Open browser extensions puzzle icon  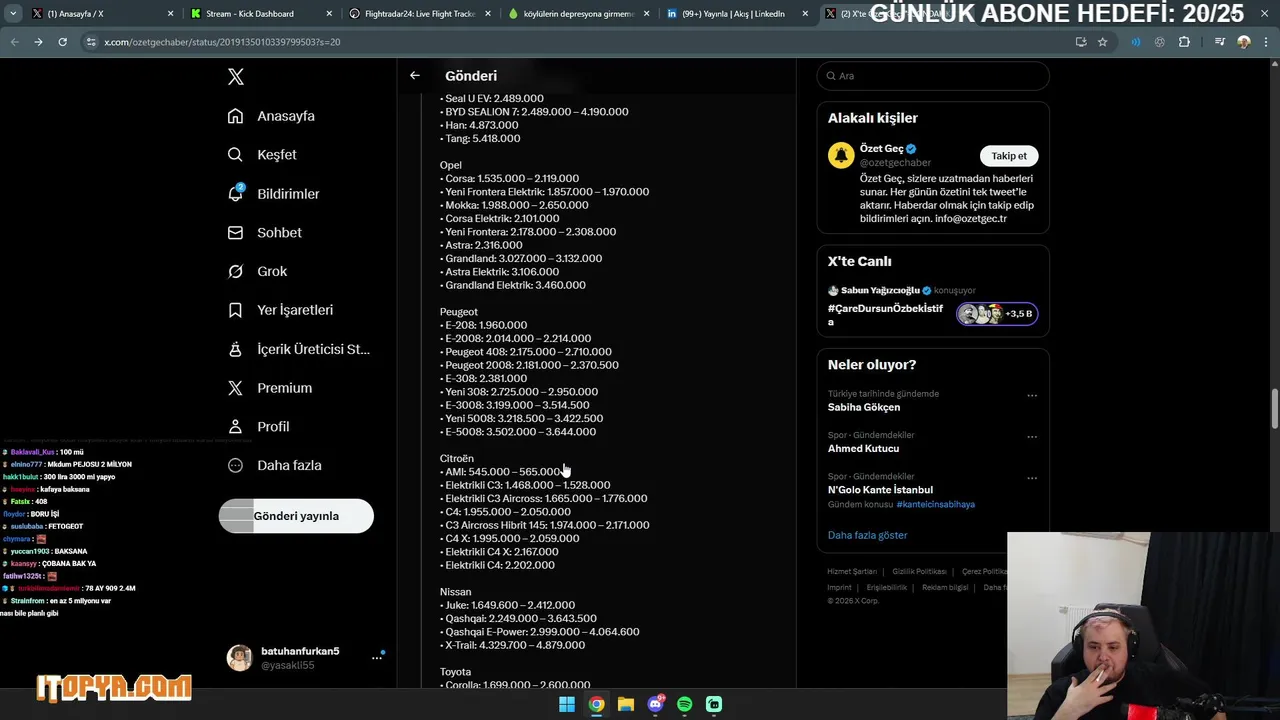pos(1184,42)
